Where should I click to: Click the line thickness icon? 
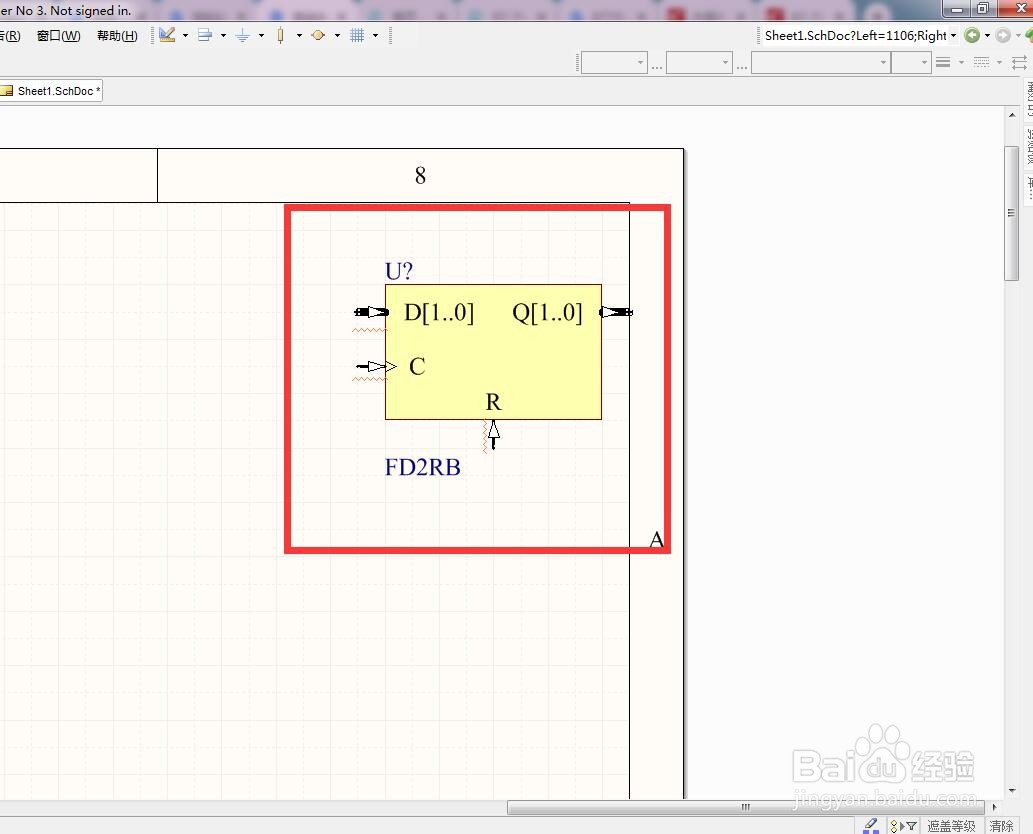(x=943, y=63)
